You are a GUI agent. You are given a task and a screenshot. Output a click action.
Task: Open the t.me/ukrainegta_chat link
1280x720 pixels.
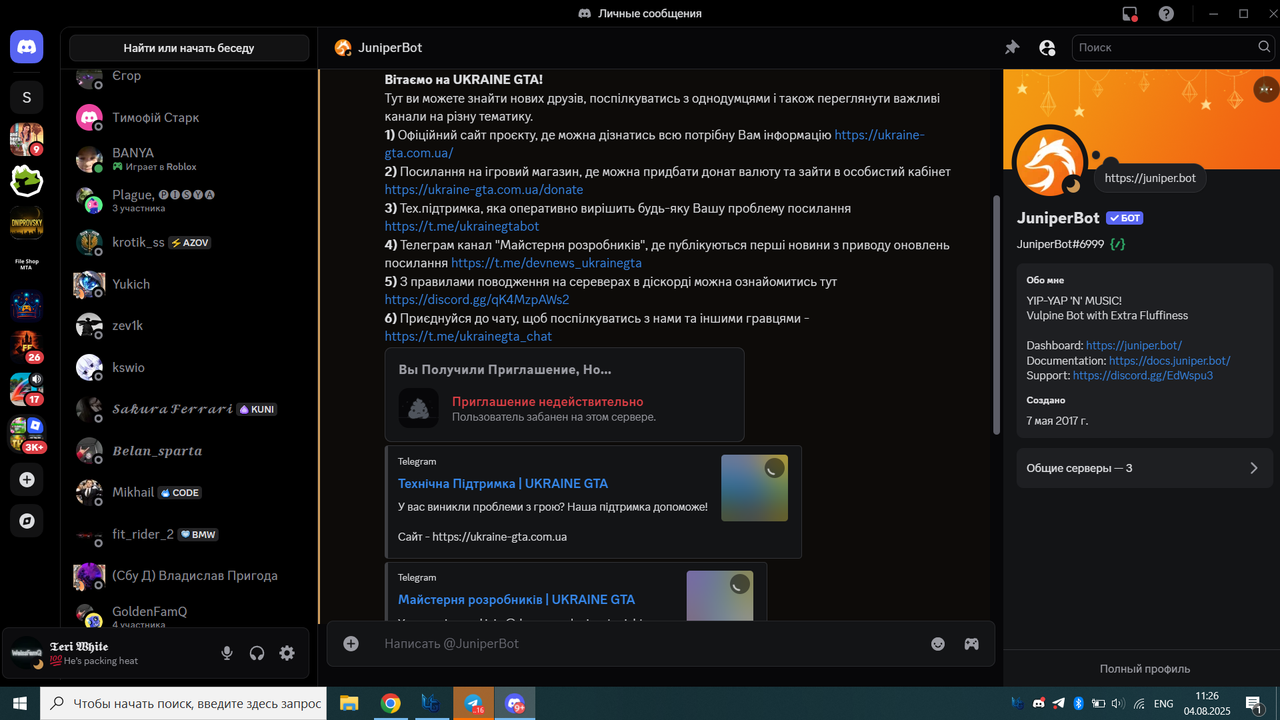point(468,337)
